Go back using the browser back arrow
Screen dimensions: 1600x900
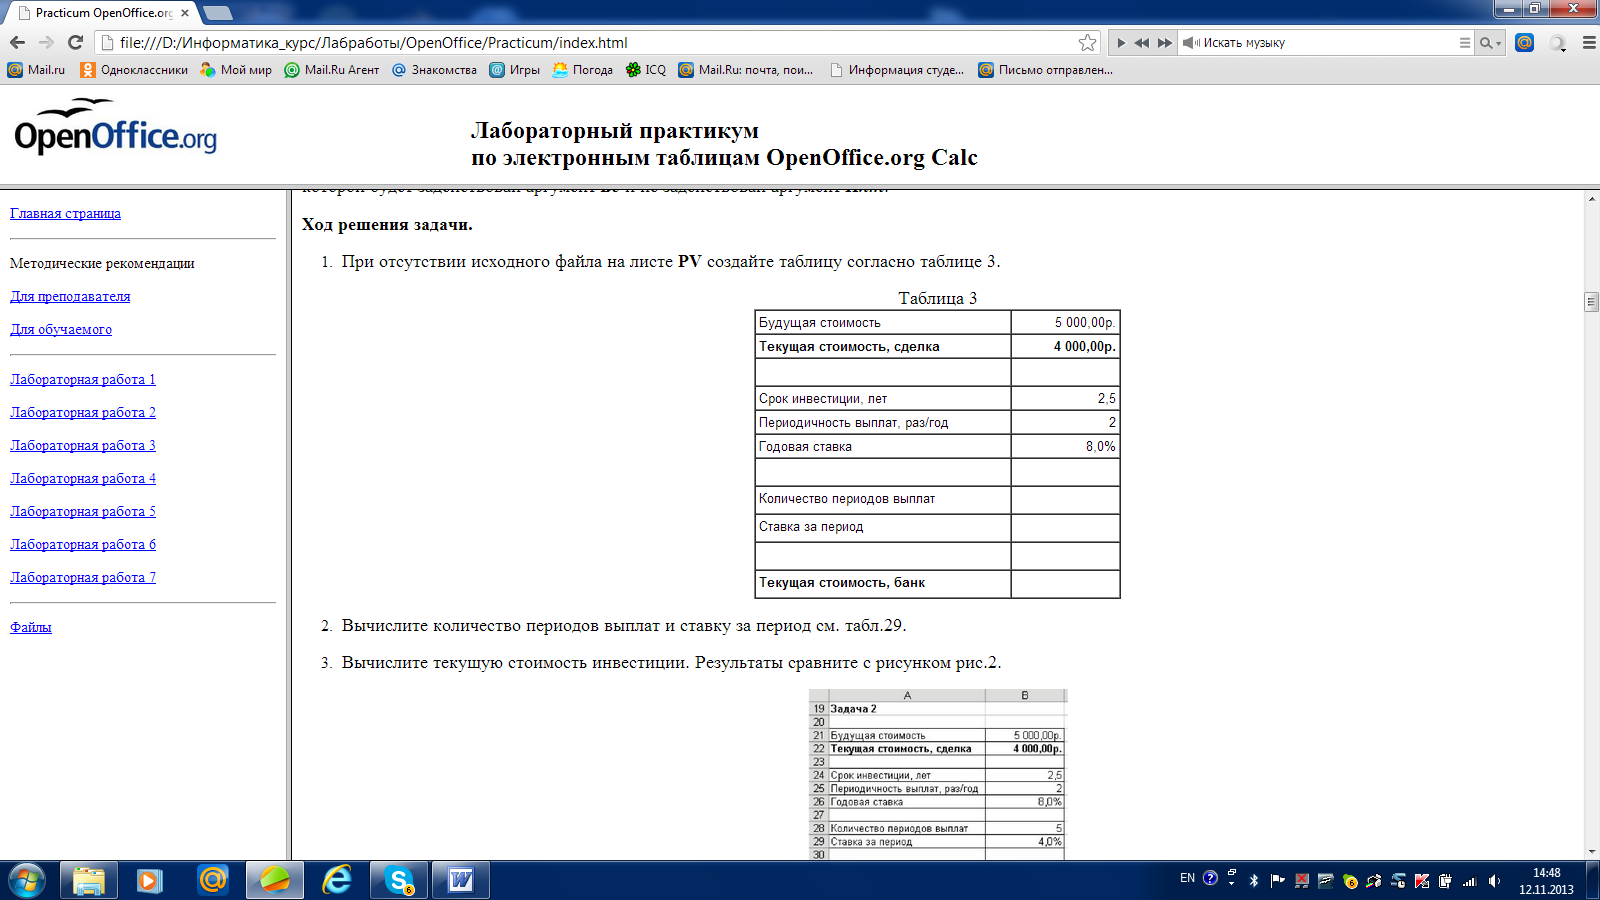tap(17, 42)
